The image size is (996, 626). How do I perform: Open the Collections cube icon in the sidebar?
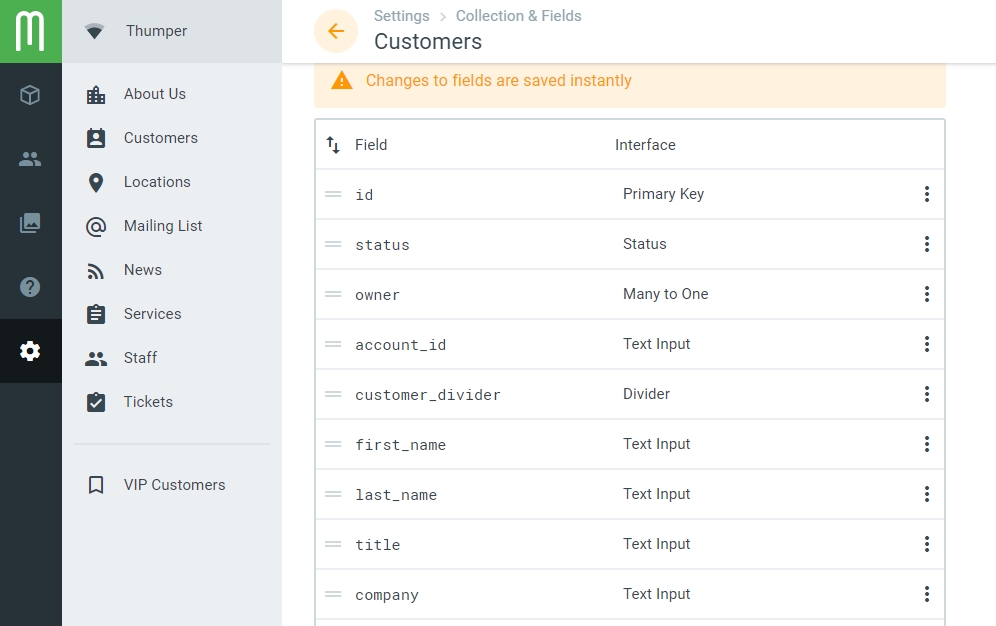[x=30, y=95]
